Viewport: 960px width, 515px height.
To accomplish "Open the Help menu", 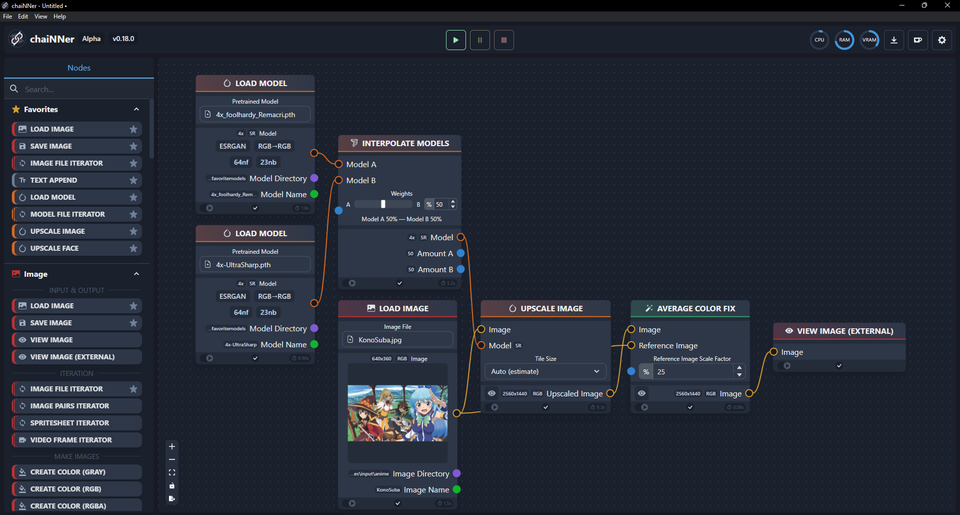I will pyautogui.click(x=59, y=17).
